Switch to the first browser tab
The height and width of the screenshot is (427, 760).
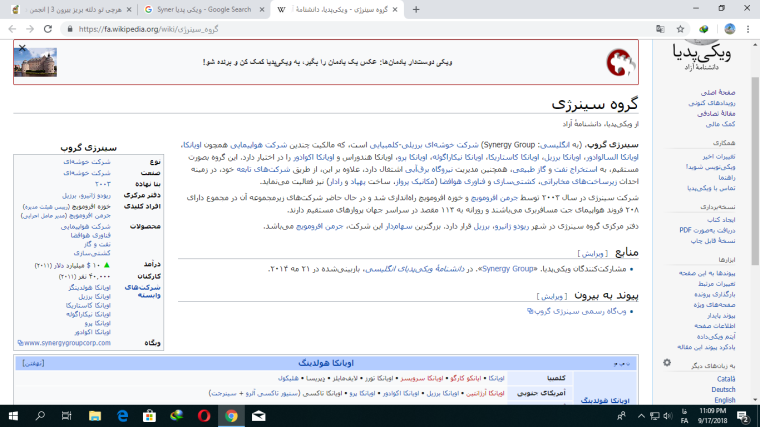tap(72, 9)
